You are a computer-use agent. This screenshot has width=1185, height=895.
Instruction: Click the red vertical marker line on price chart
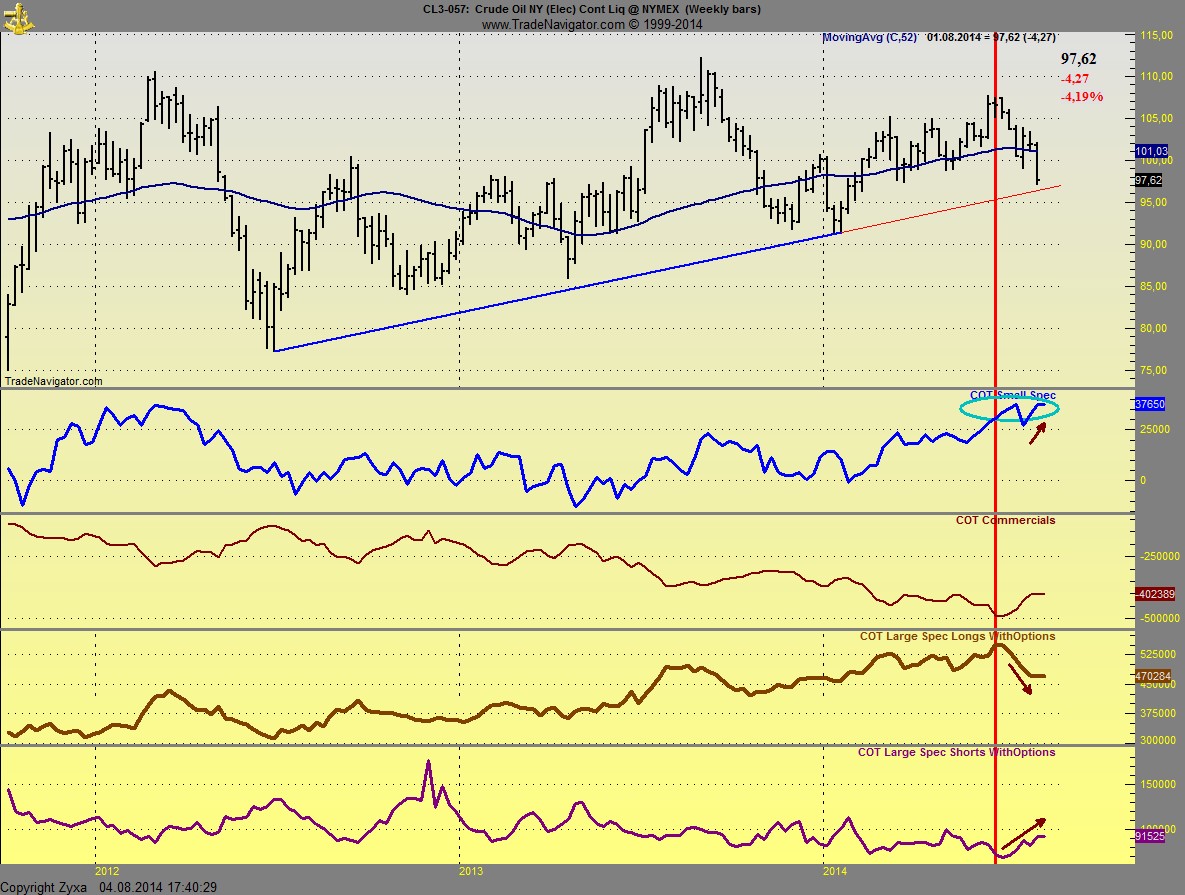coord(995,250)
